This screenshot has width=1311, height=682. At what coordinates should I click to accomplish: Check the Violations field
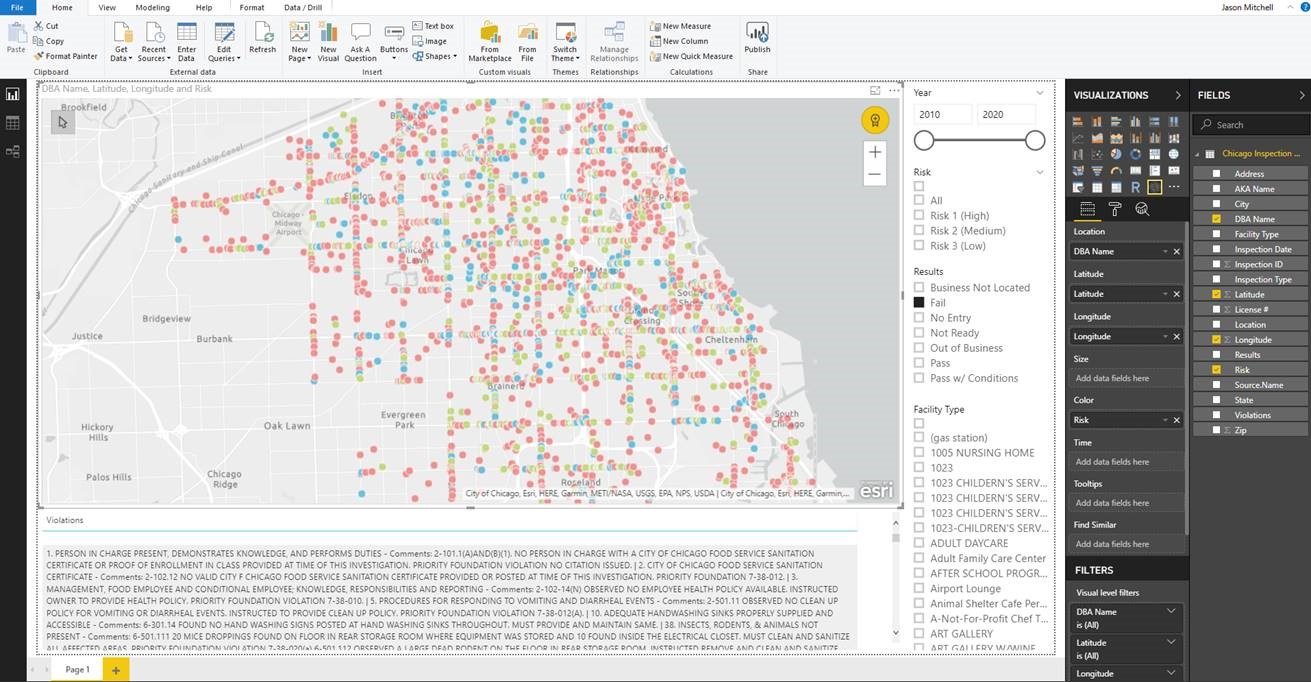pos(1217,415)
